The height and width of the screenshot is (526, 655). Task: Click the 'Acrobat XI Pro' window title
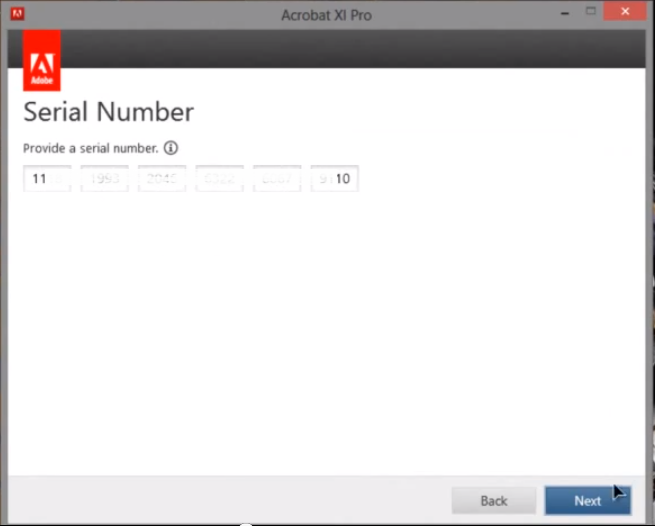coord(326,15)
